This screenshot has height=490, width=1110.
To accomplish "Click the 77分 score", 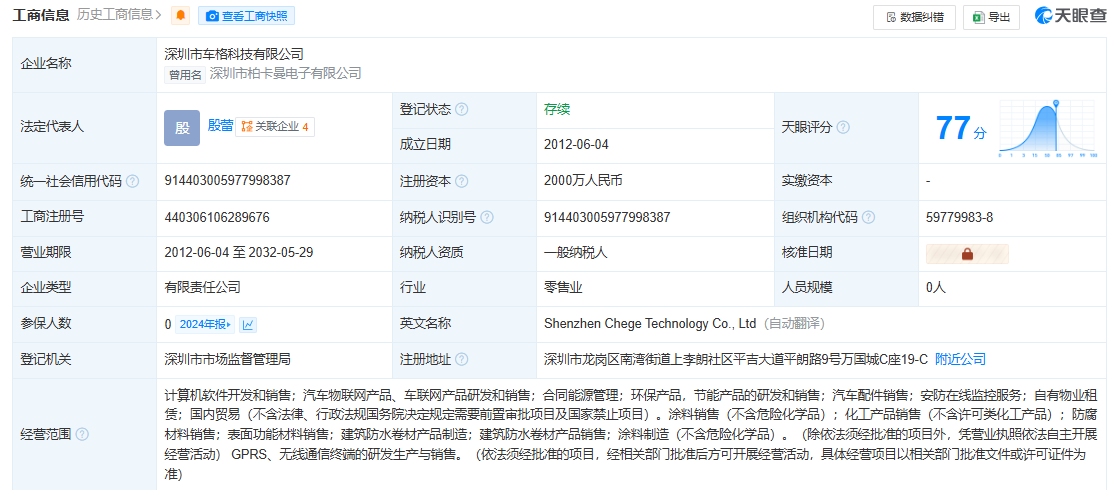I will (960, 128).
